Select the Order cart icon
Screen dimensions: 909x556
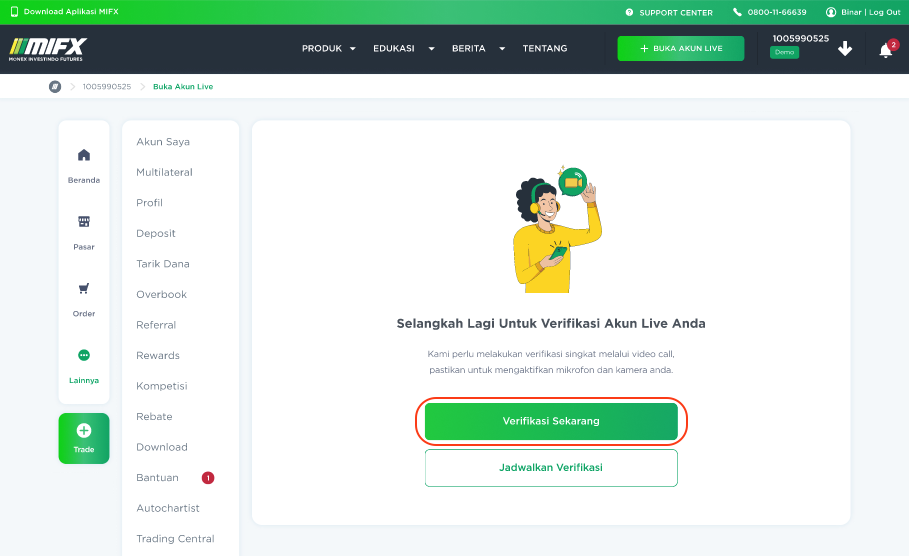click(84, 288)
